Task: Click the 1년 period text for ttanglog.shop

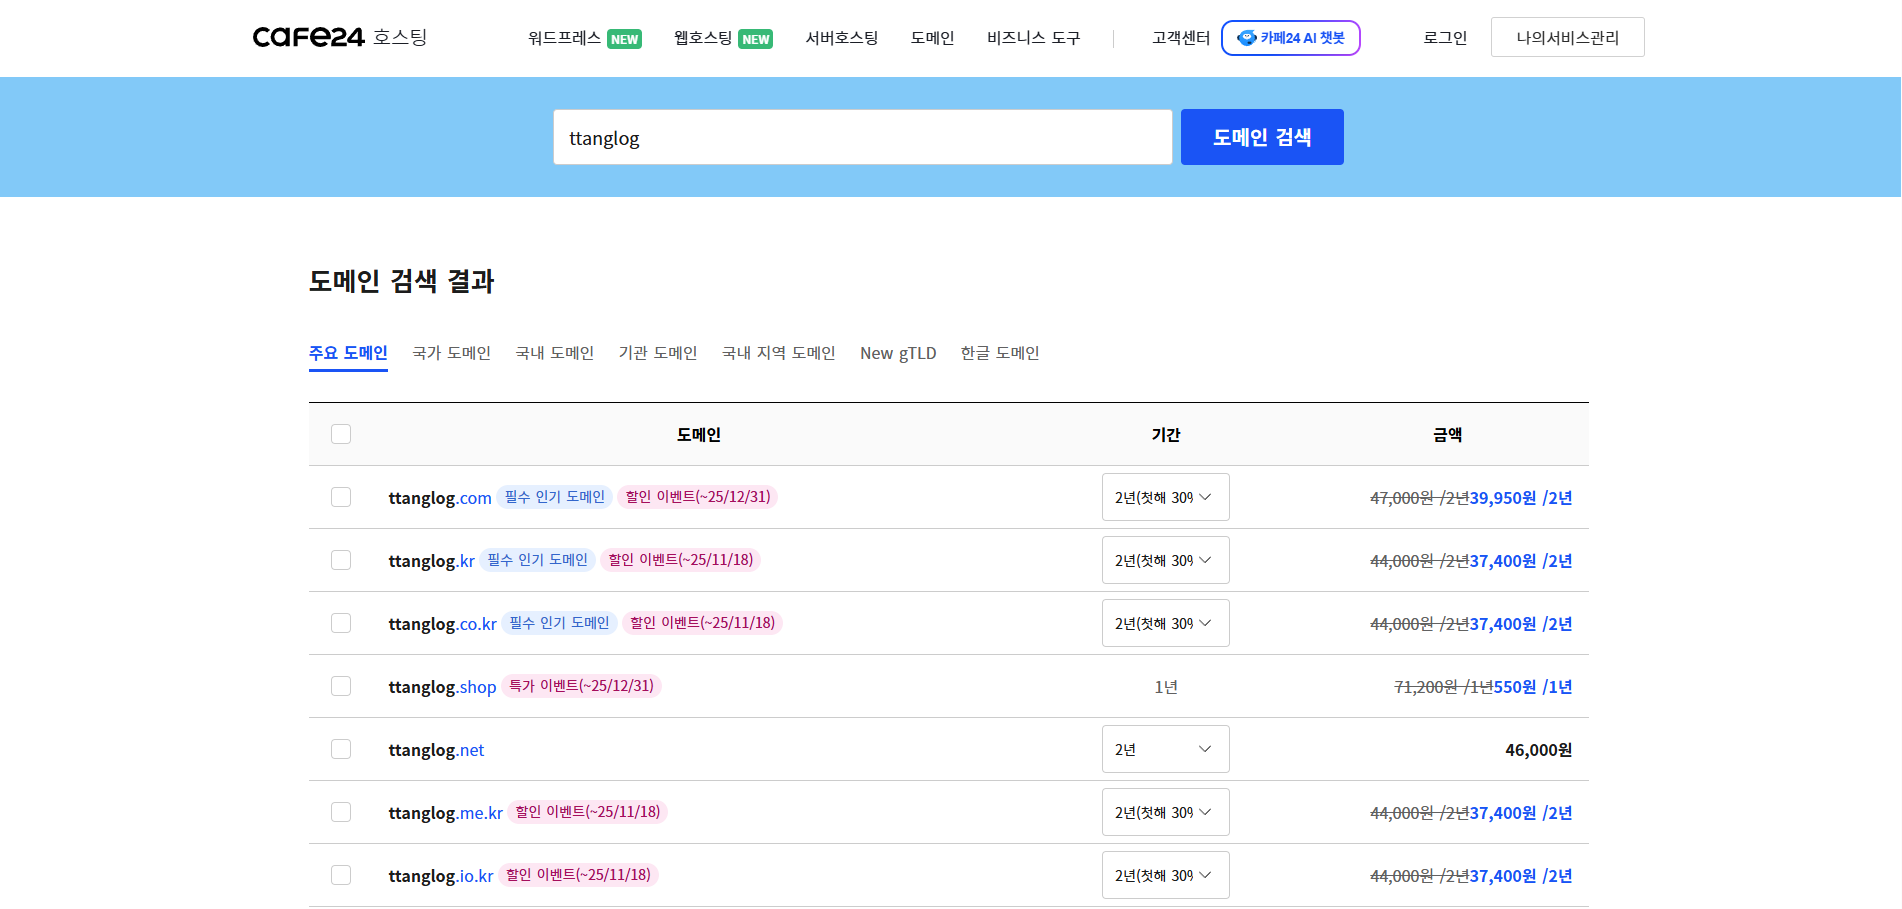Action: [1166, 687]
